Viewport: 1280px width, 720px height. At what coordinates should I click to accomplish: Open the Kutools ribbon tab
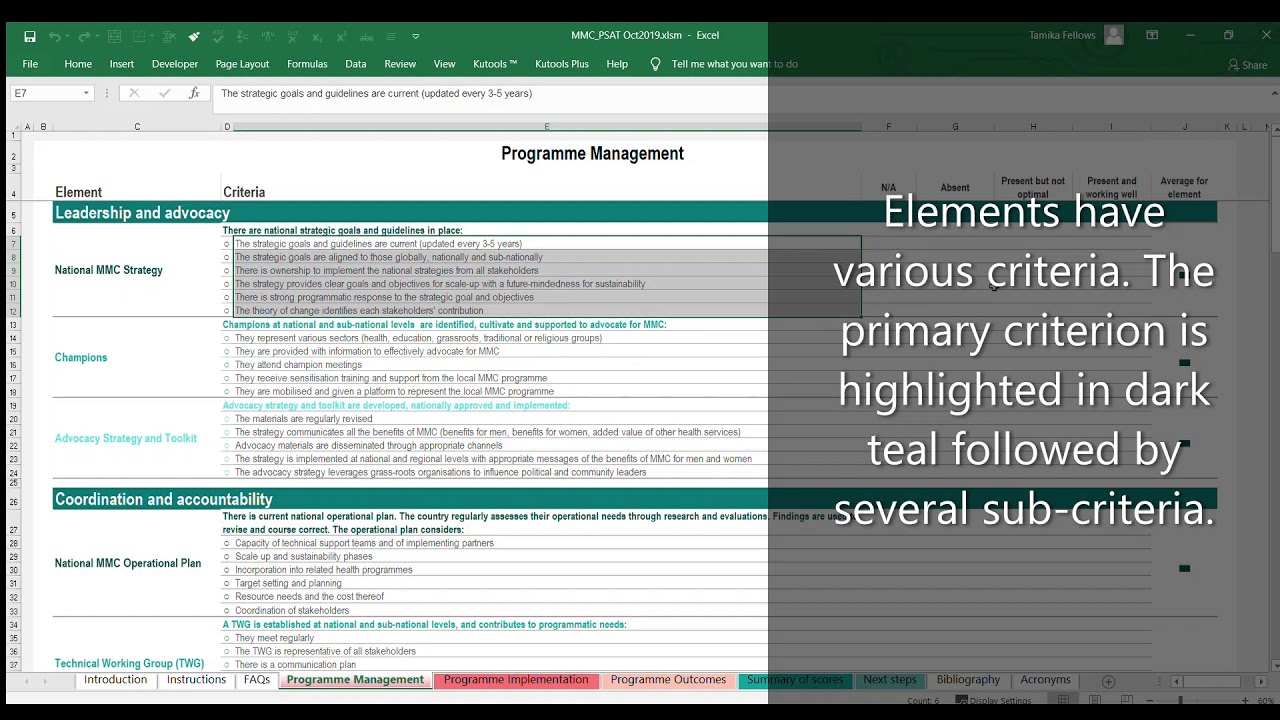495,64
